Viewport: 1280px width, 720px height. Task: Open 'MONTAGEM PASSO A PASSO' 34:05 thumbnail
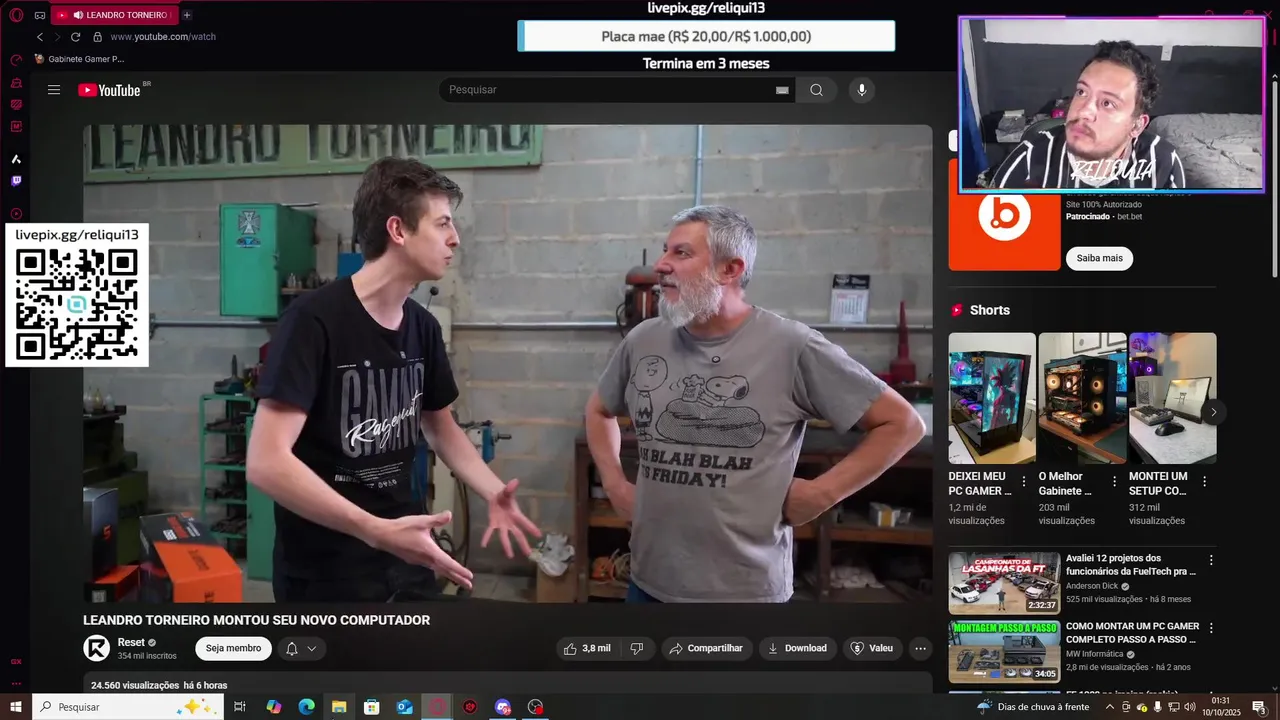tap(1004, 651)
